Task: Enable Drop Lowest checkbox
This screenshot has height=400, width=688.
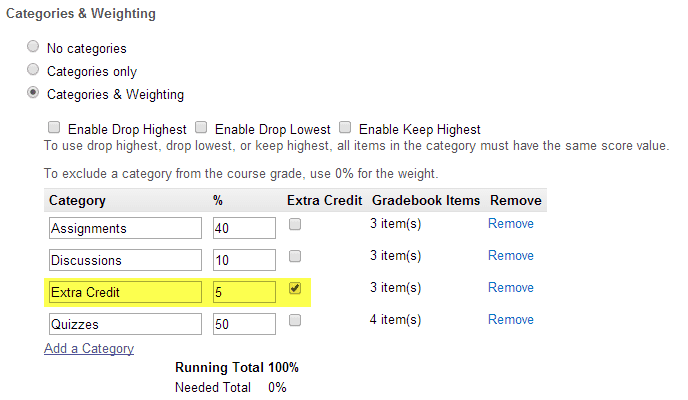Action: click(201, 127)
